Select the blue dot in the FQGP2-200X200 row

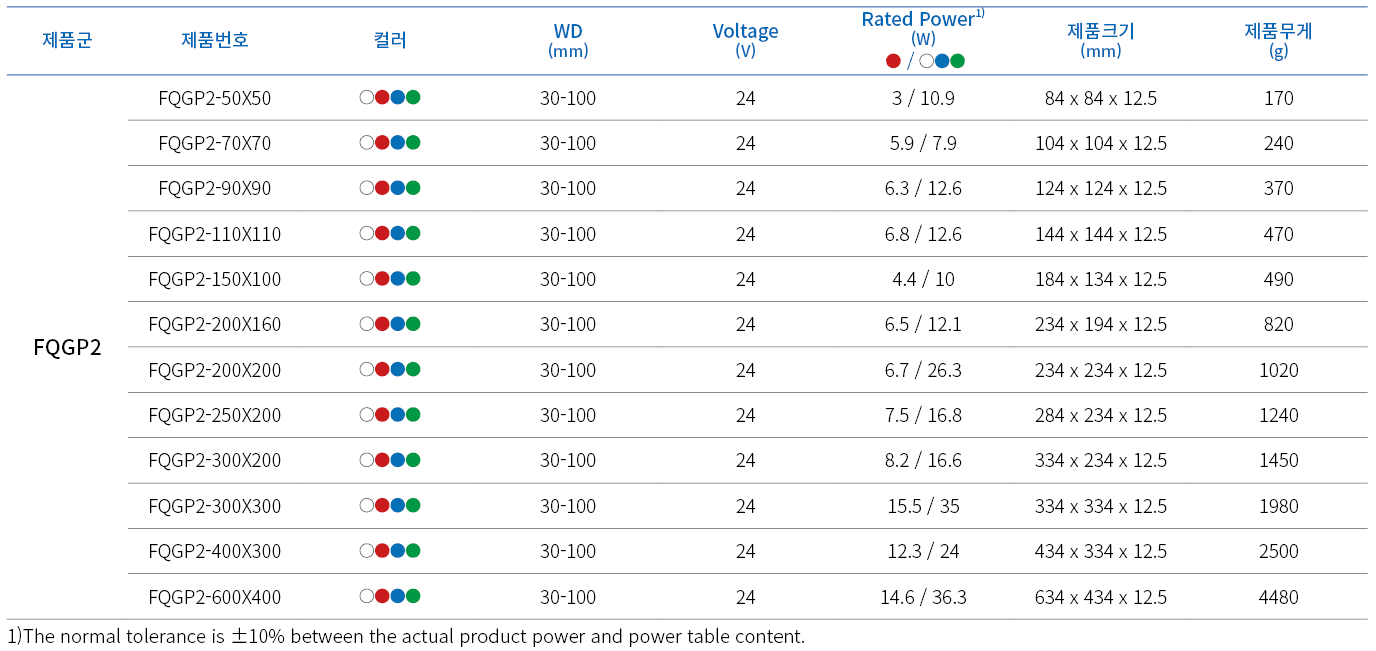[x=398, y=369]
